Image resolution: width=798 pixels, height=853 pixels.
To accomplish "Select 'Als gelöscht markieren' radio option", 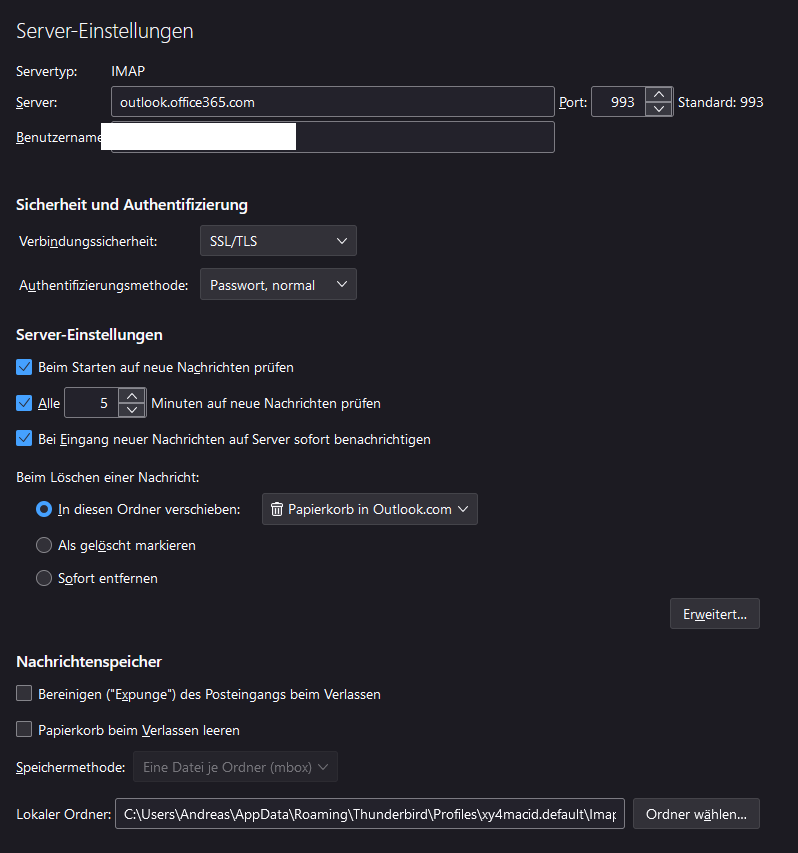I will tap(44, 545).
